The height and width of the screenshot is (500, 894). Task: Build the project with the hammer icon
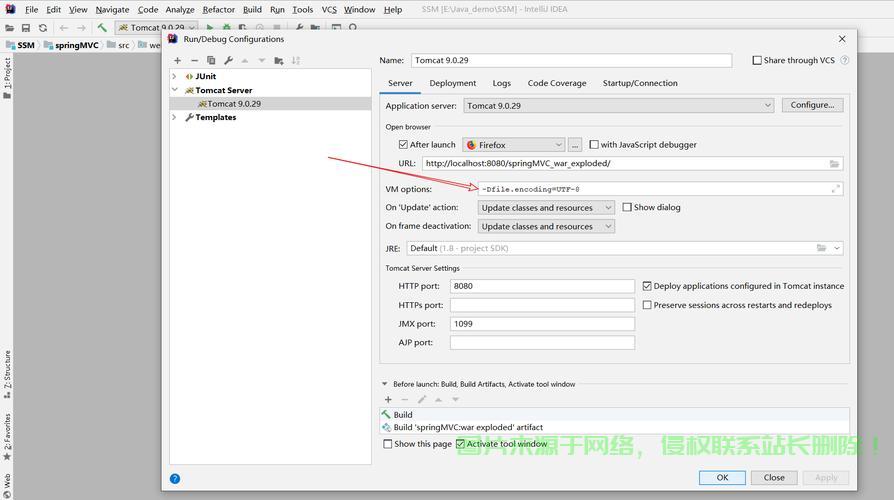click(102, 27)
